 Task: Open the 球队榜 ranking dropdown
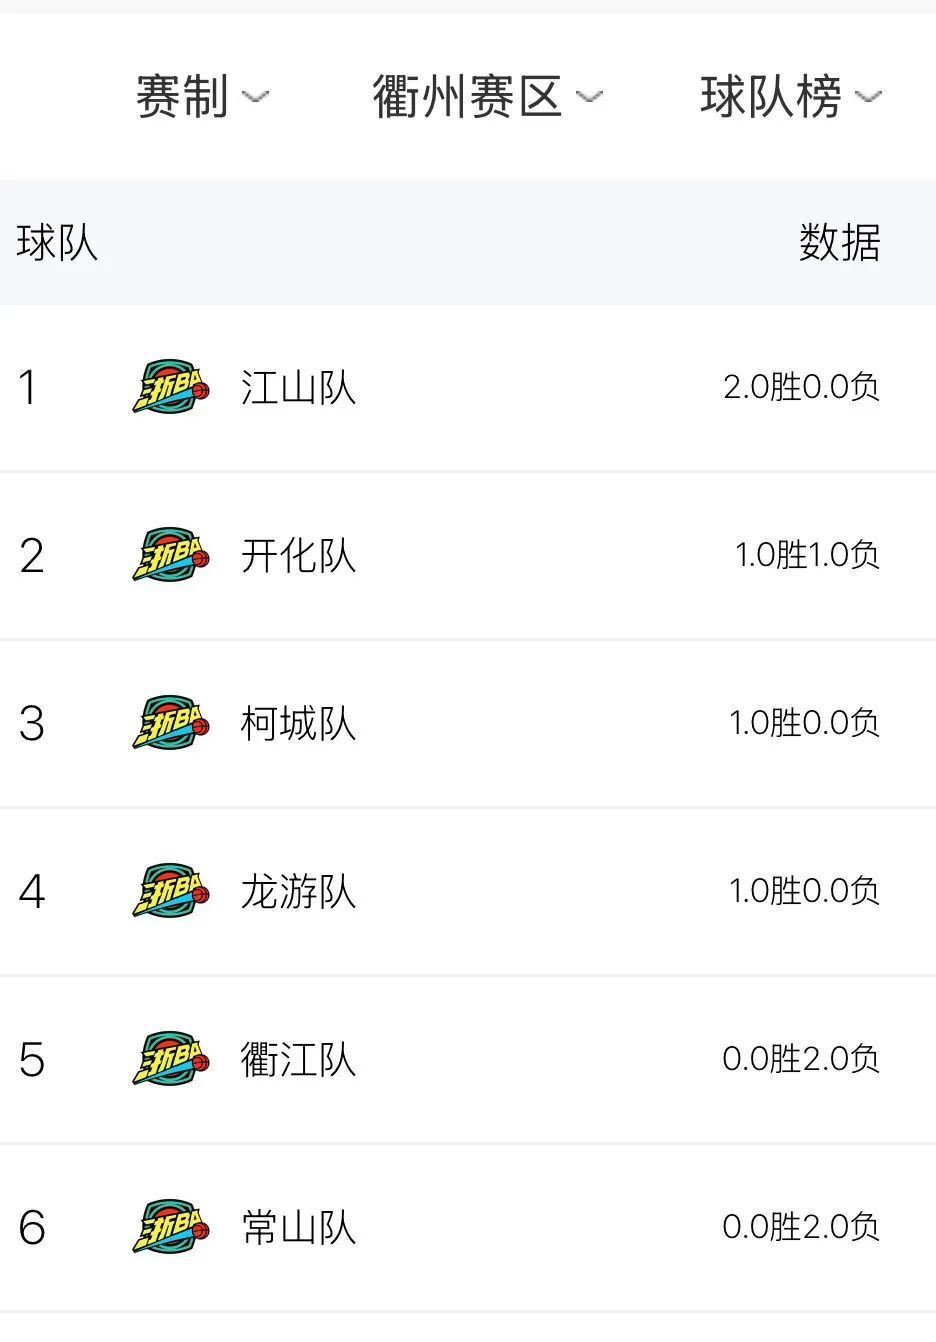790,97
